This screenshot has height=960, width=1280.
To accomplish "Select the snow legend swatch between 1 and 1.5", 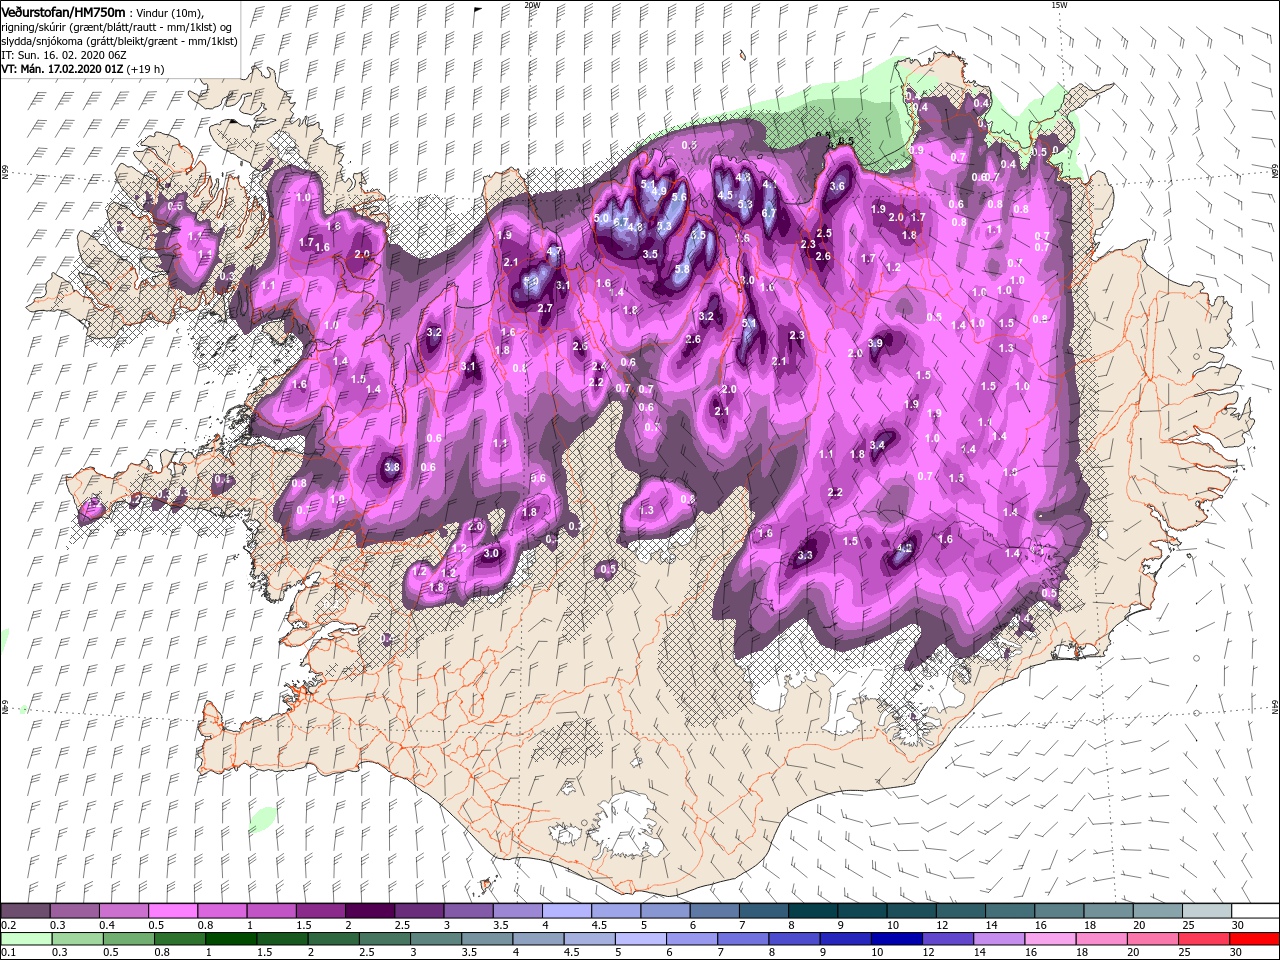I will pos(272,911).
